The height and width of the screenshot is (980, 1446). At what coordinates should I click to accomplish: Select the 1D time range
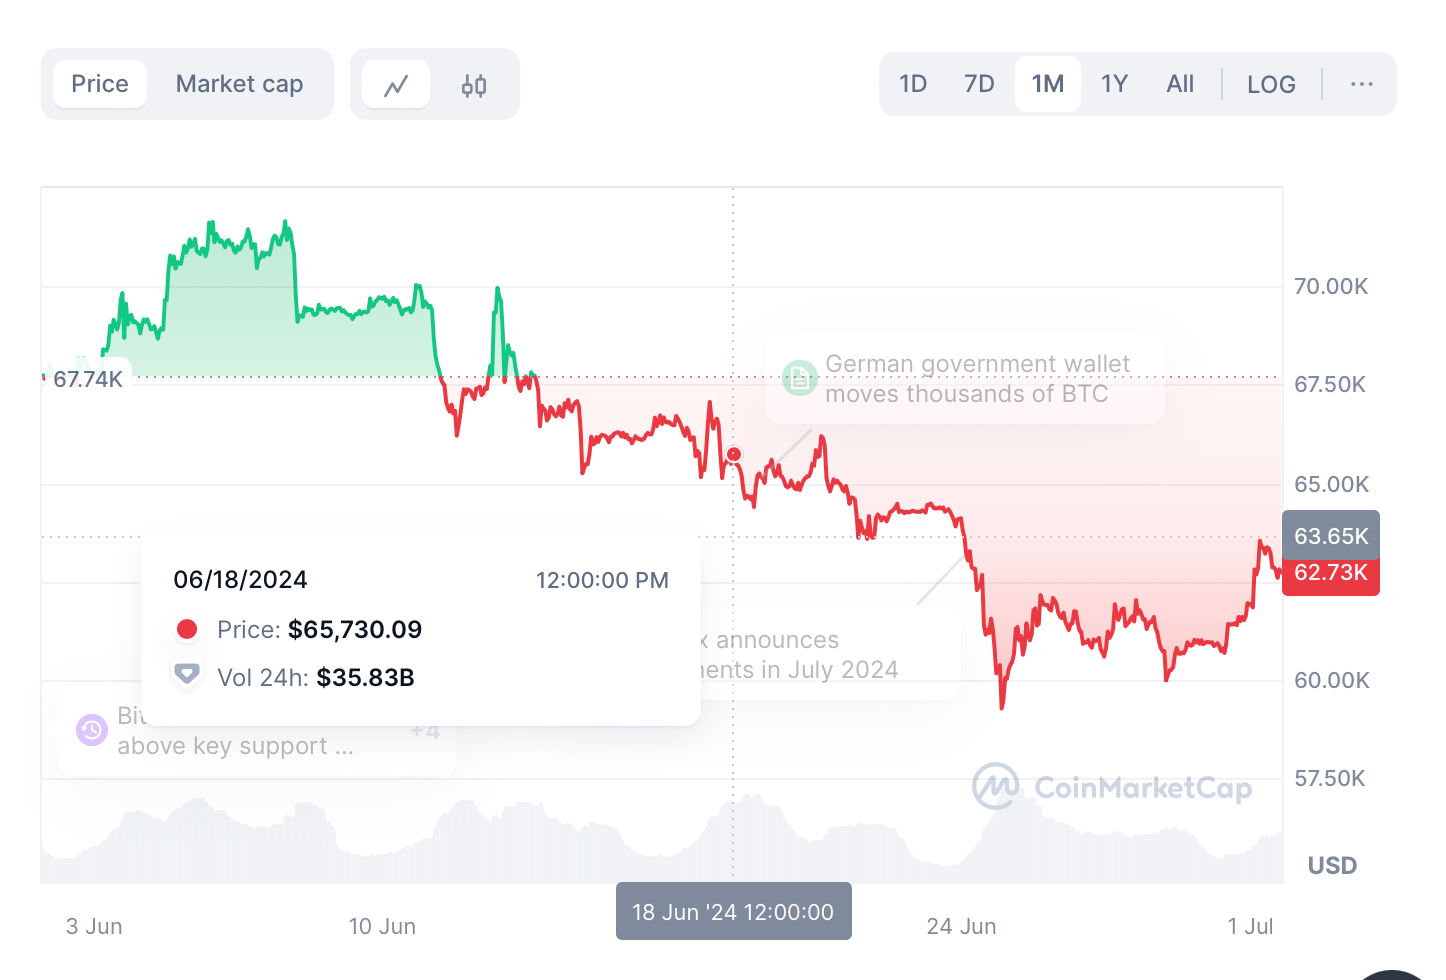[x=913, y=84]
